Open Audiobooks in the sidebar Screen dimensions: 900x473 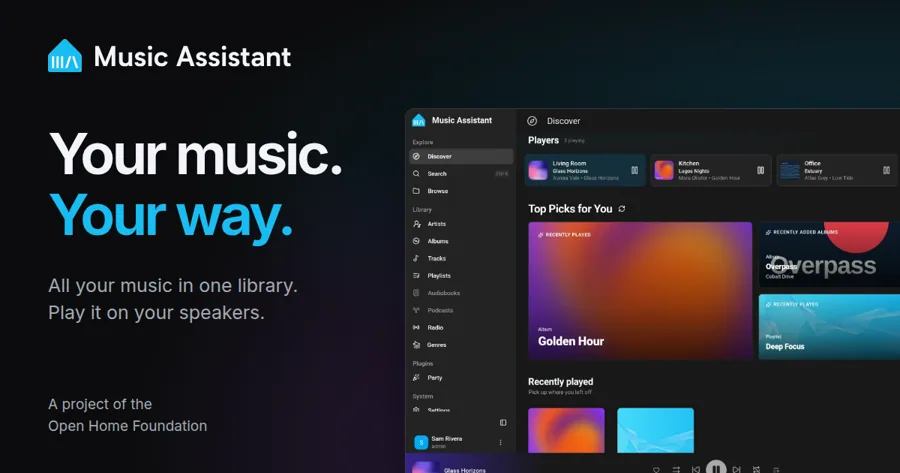(x=461, y=293)
